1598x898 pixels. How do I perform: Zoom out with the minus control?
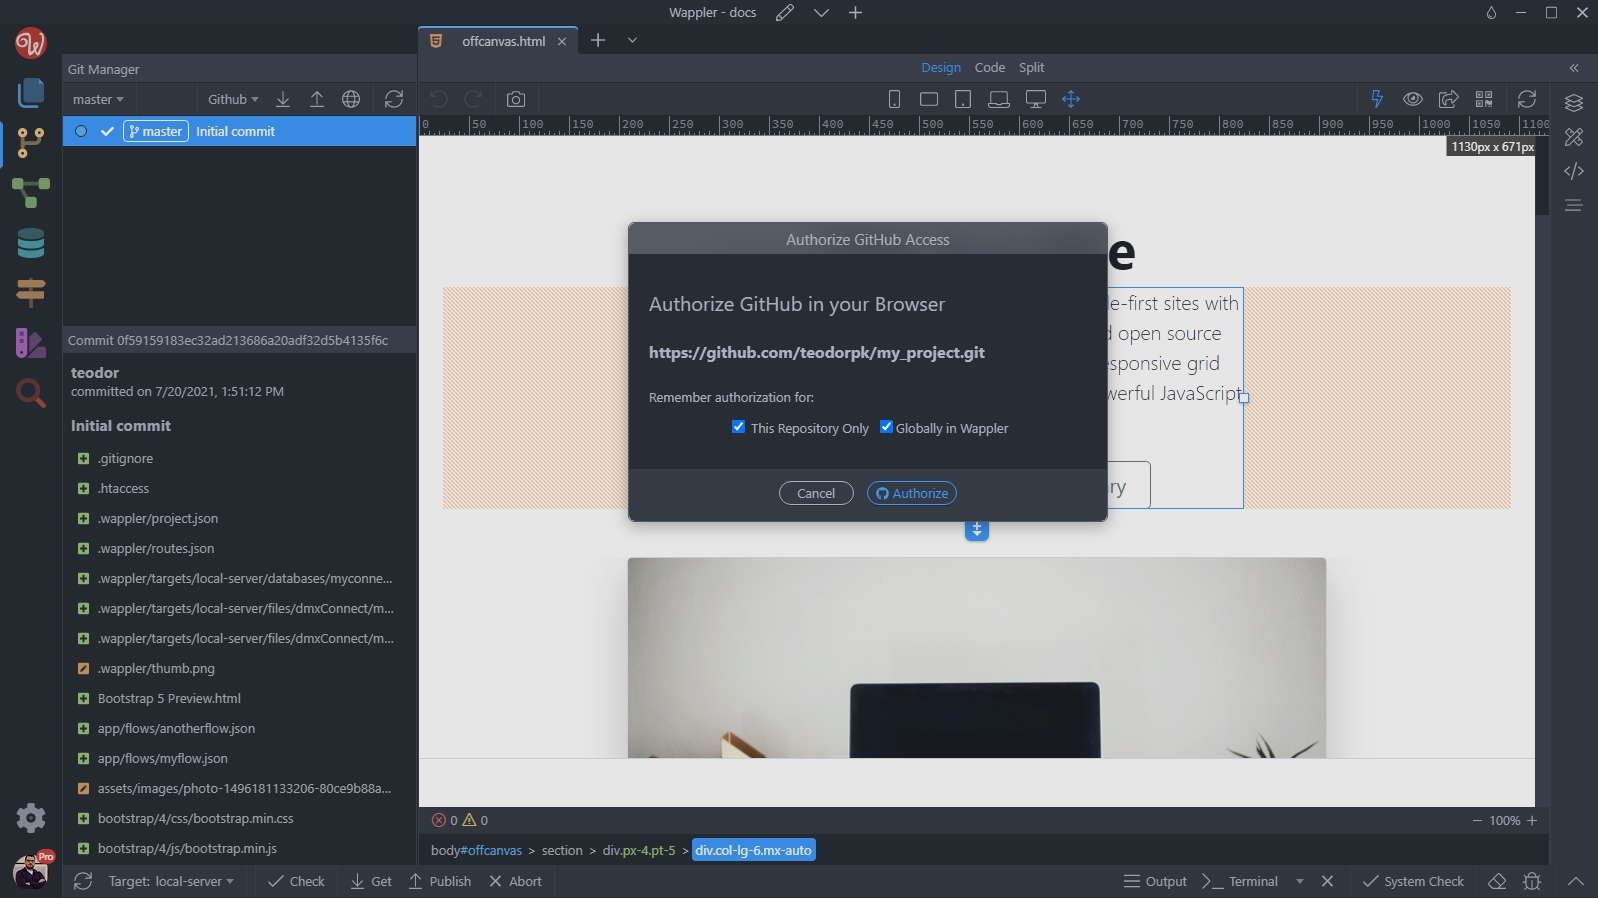(1477, 820)
